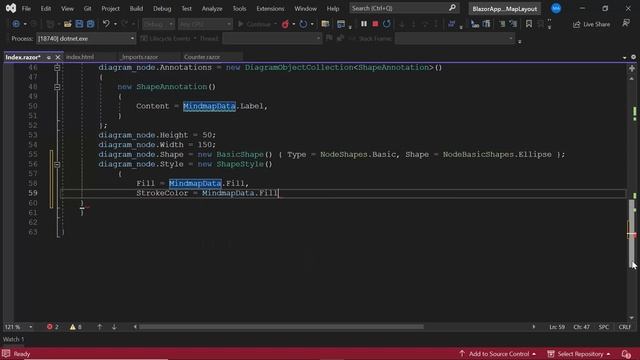Screen dimensions: 640x360
Task: Click the Continue debugging button
Action: tap(255, 24)
